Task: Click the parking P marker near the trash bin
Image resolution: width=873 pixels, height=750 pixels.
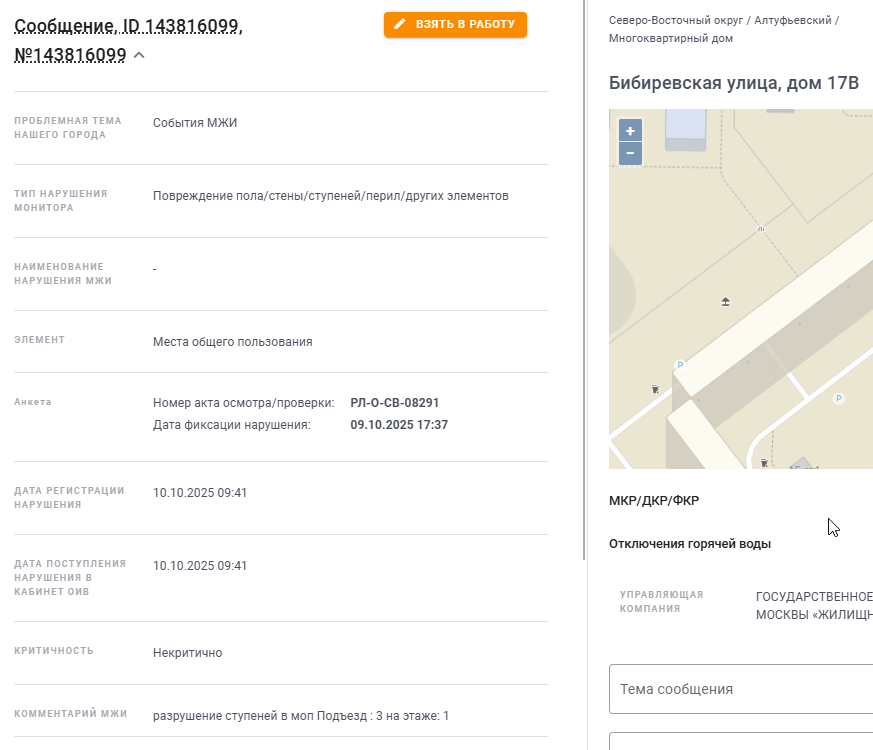Action: tap(680, 365)
